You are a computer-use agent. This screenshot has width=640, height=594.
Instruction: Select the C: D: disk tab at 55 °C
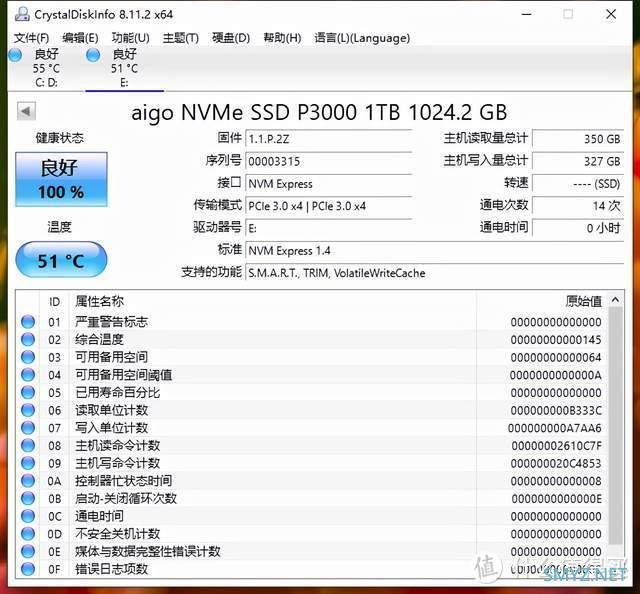coord(46,68)
